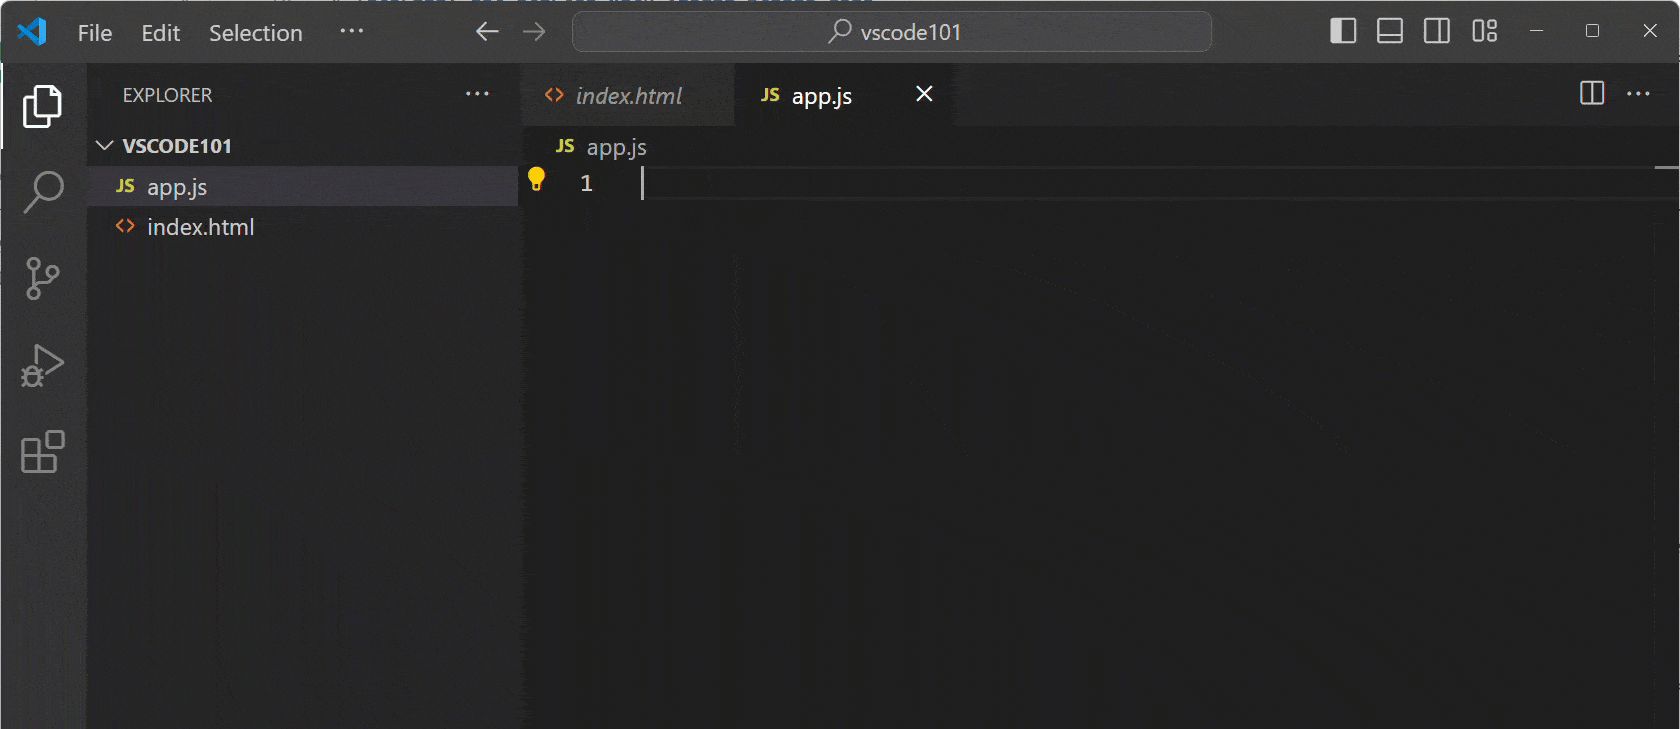The width and height of the screenshot is (1680, 729).
Task: Close the app.js editor tab
Action: [924, 94]
